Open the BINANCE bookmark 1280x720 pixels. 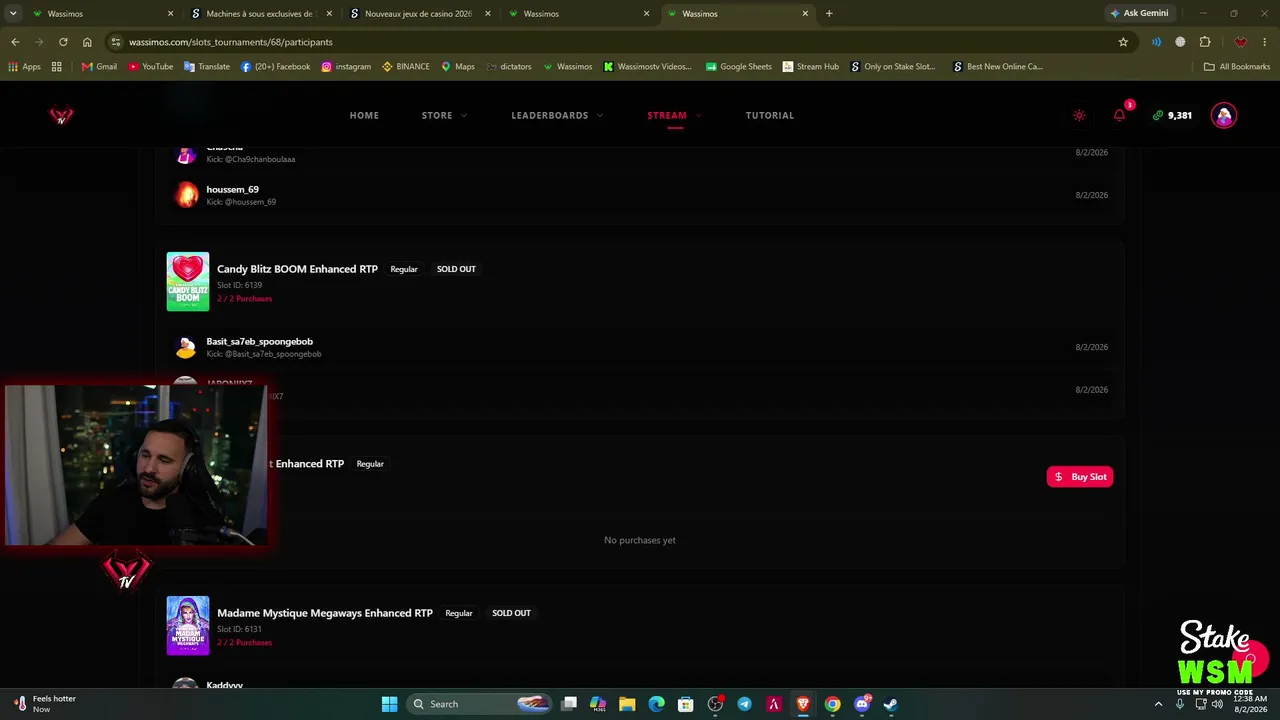point(406,67)
